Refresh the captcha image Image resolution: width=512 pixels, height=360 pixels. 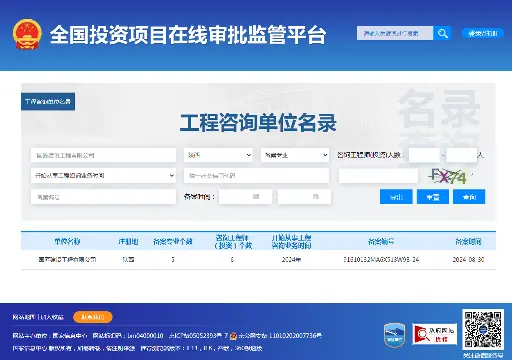coord(448,176)
